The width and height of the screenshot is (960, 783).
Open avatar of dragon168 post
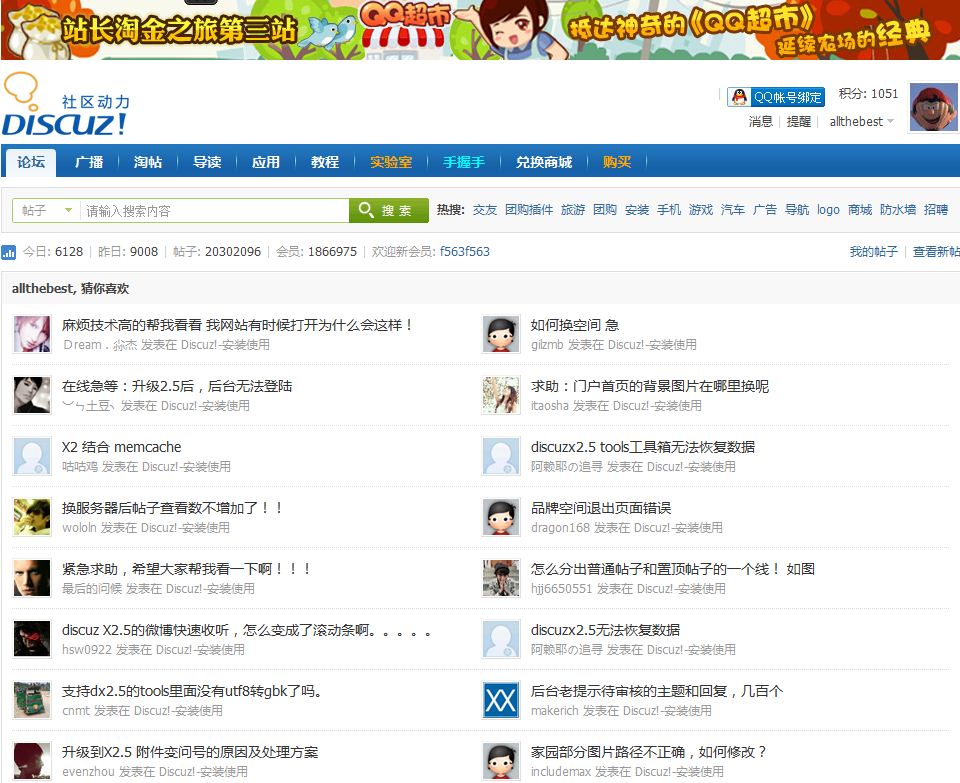tap(501, 517)
